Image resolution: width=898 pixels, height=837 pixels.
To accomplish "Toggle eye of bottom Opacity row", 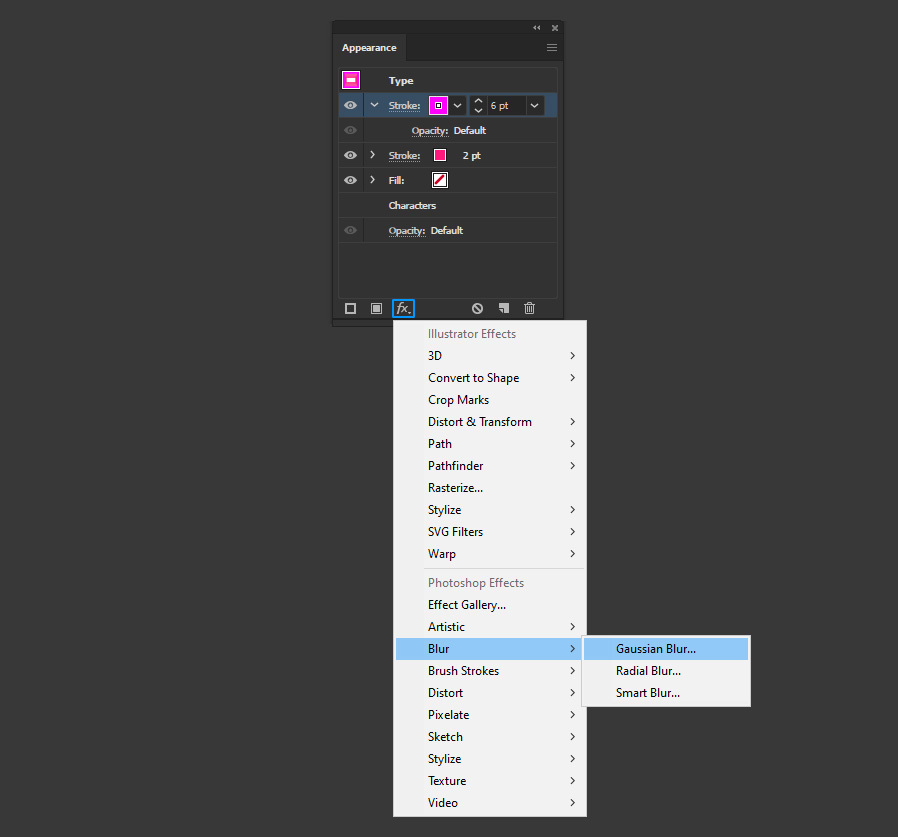I will click(x=350, y=230).
